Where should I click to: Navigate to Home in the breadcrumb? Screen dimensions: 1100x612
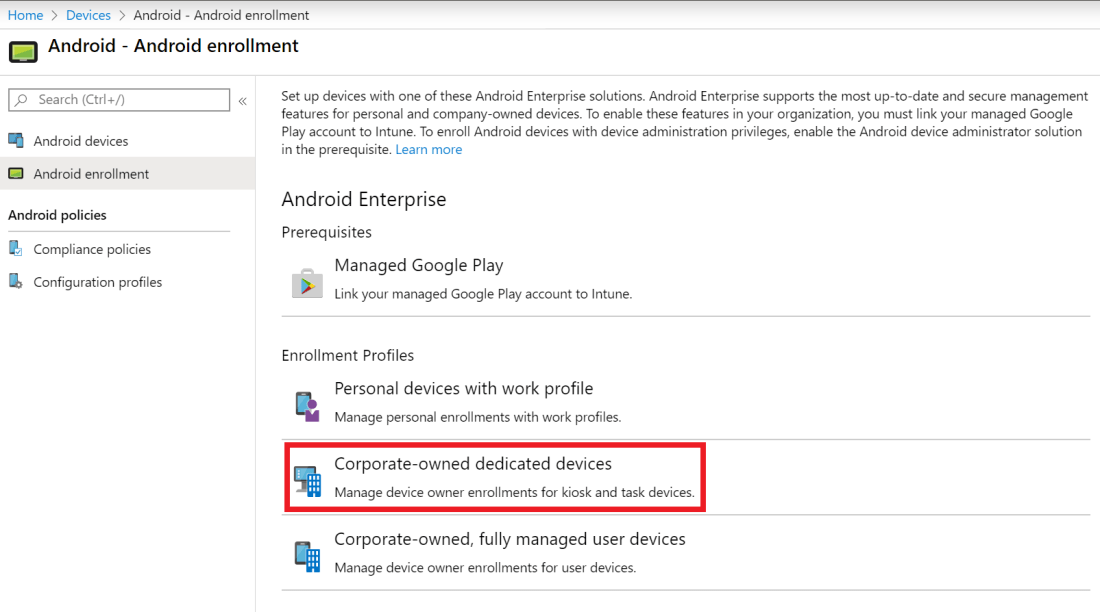[25, 15]
